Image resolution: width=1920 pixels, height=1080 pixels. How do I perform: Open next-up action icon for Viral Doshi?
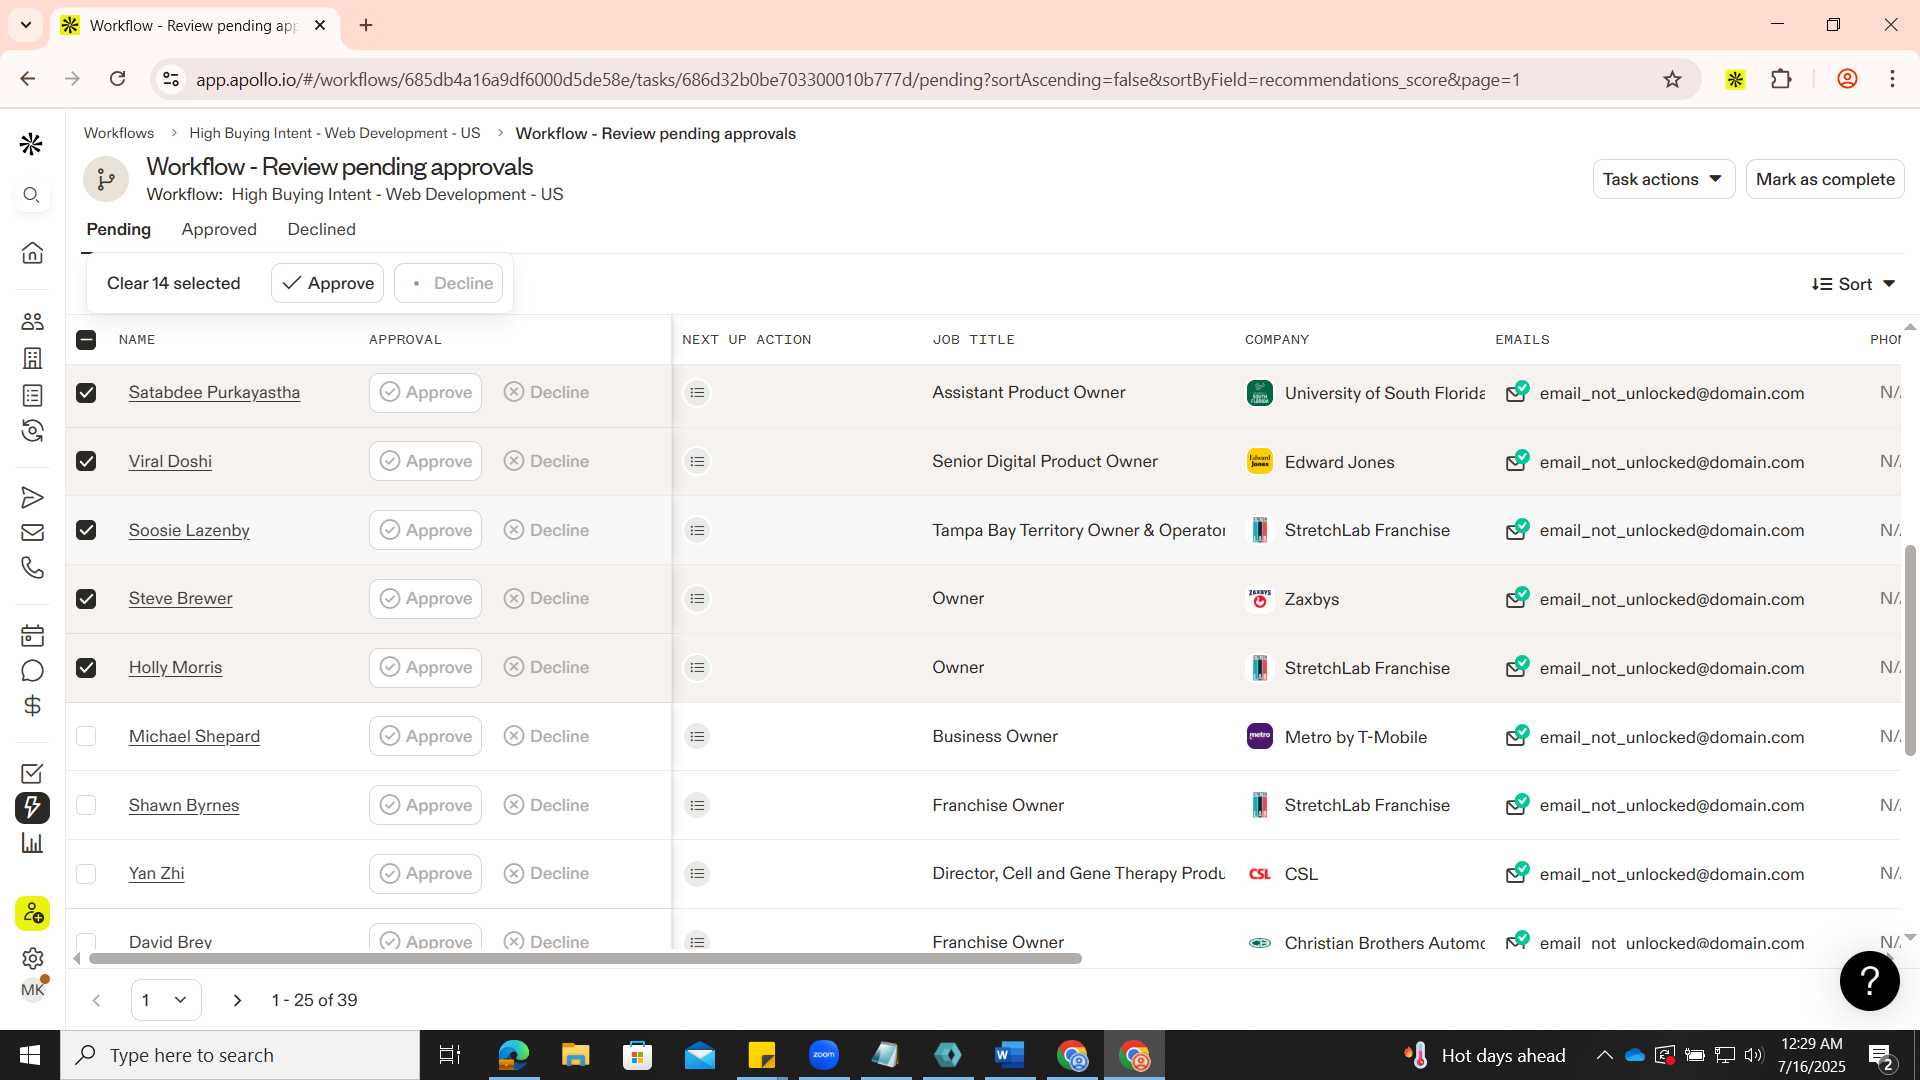point(697,461)
